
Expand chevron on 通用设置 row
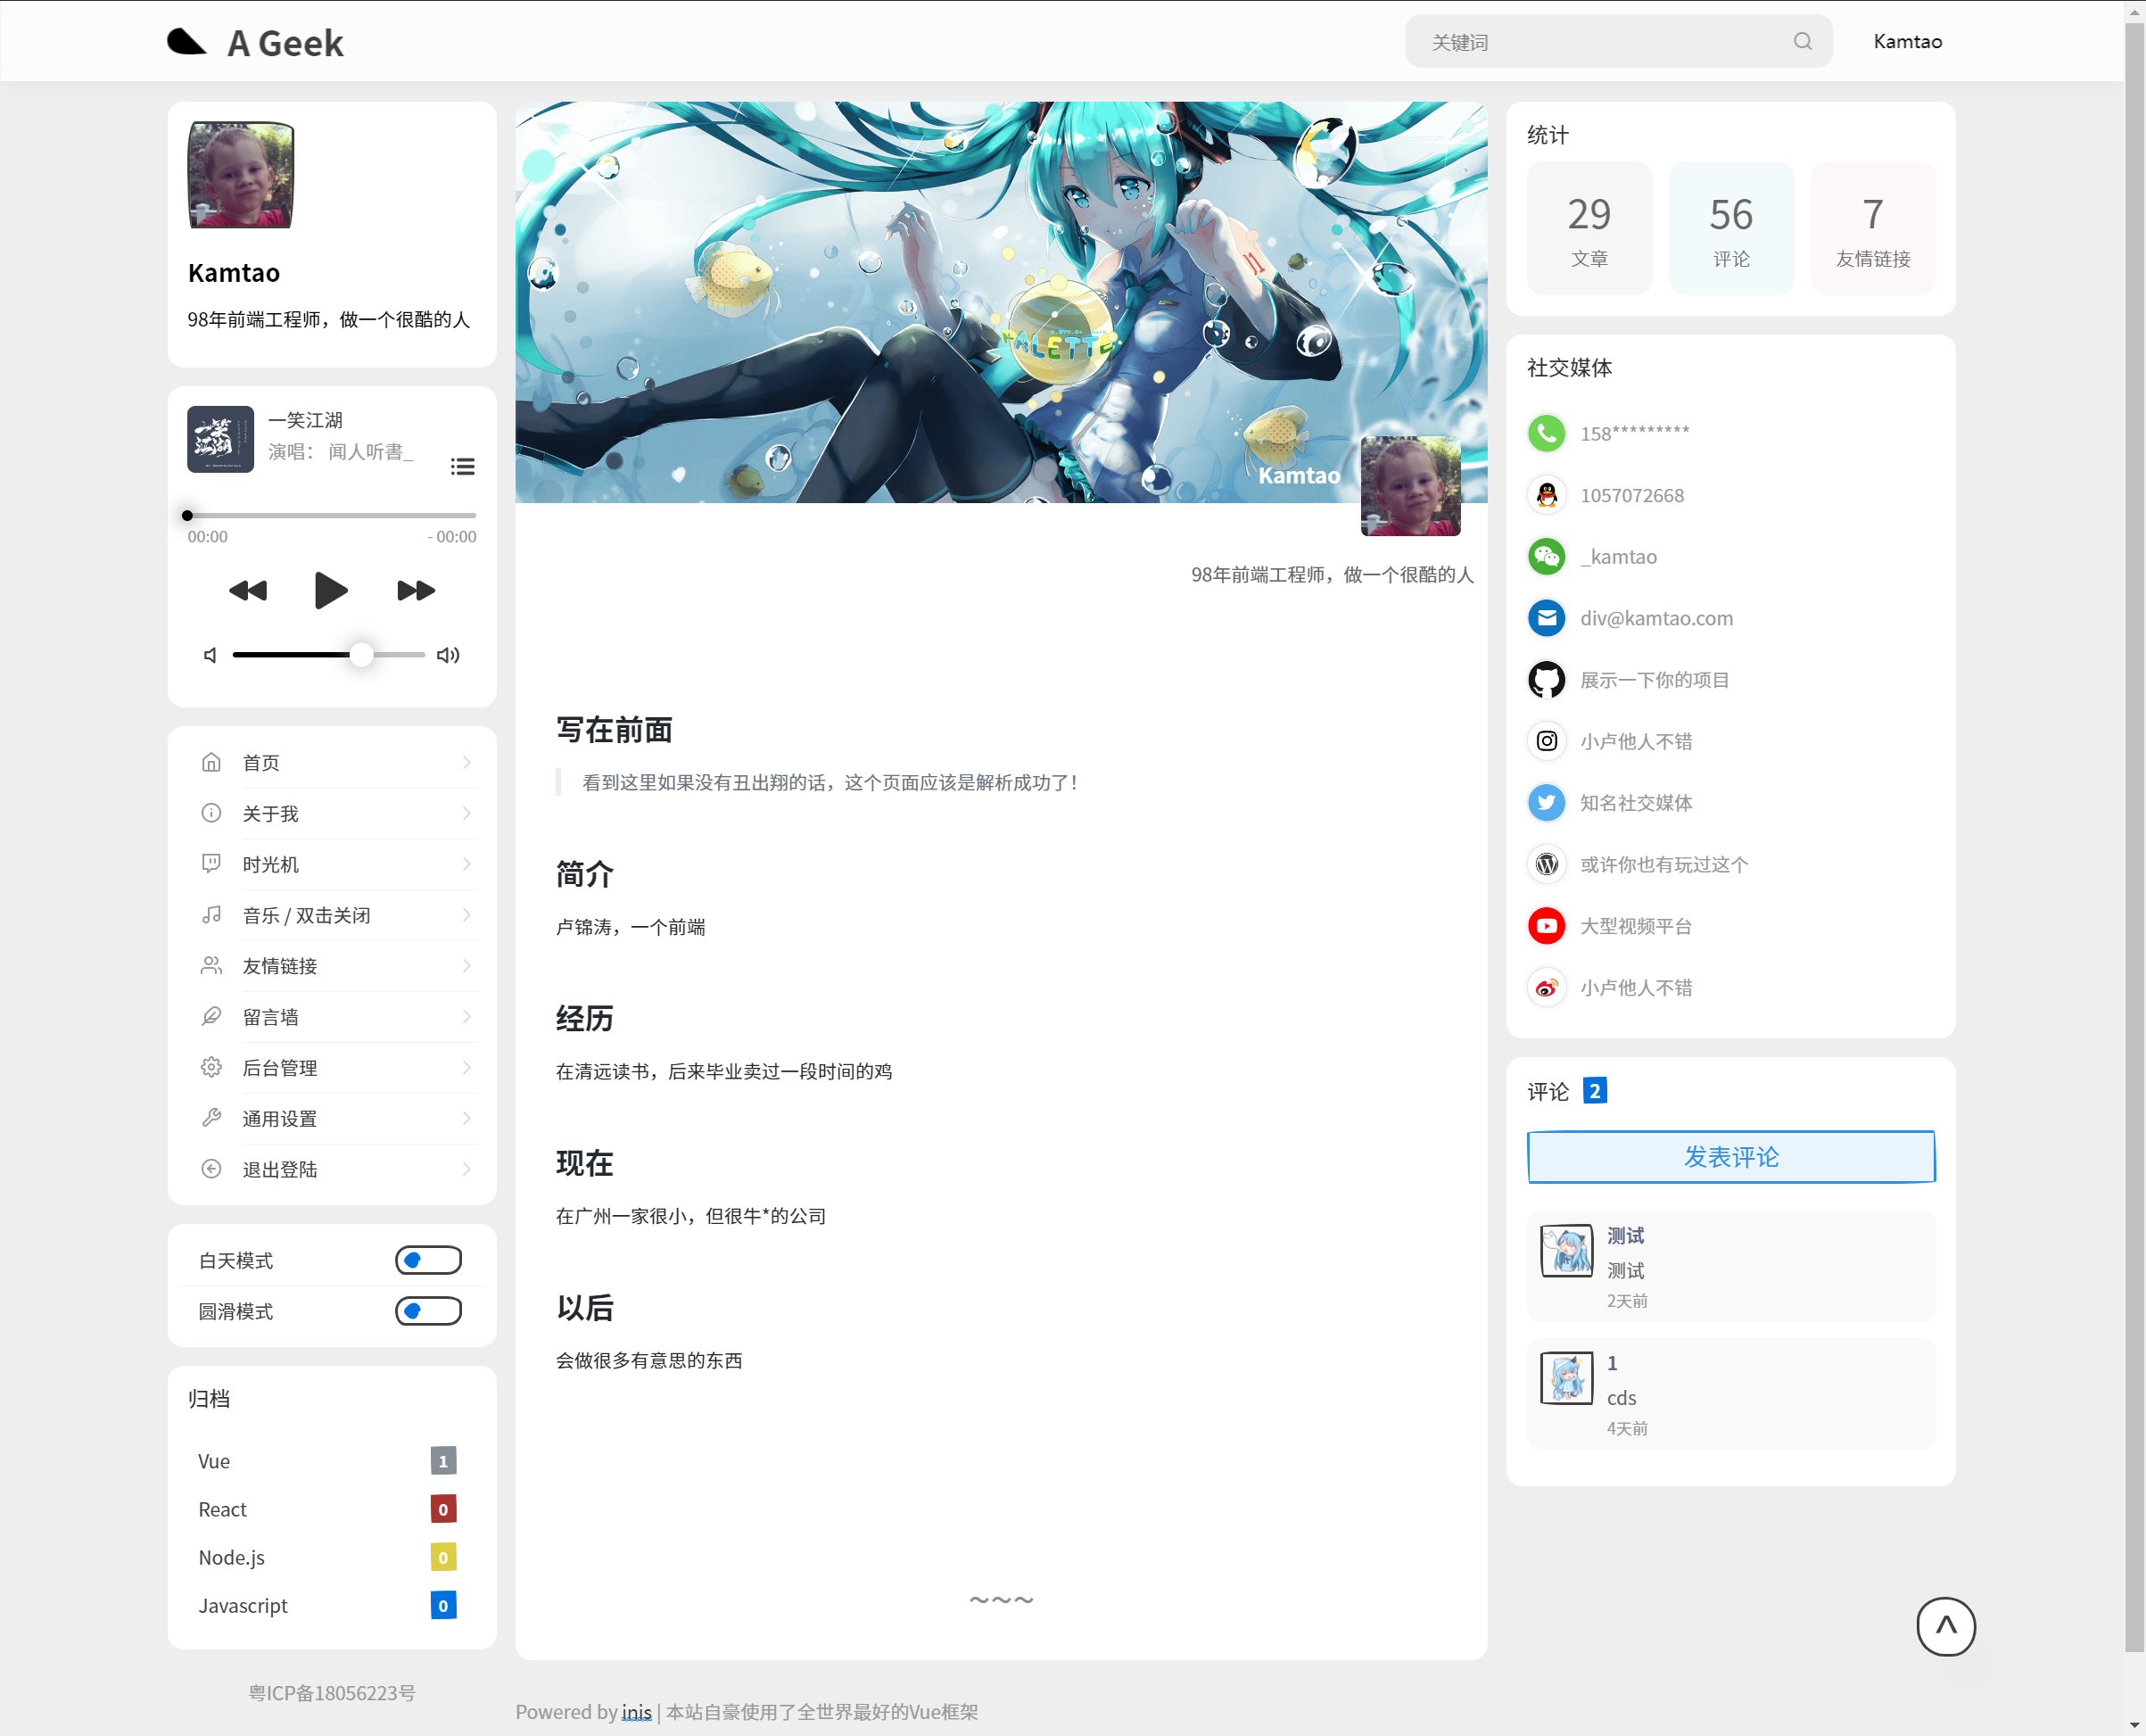466,1118
